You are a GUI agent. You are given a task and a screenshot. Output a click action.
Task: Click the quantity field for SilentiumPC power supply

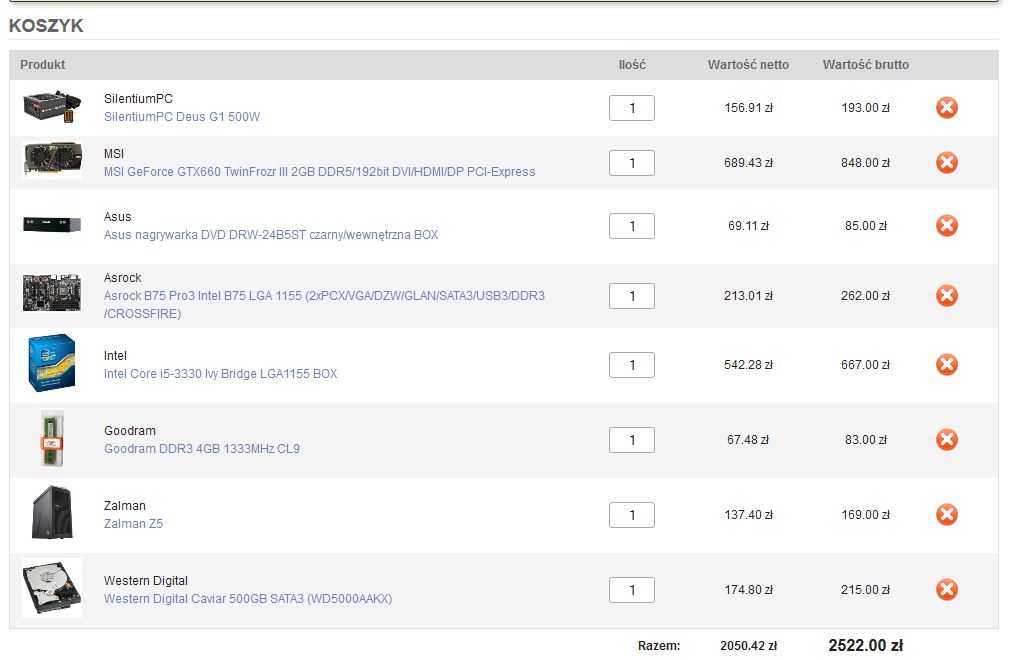click(x=631, y=108)
